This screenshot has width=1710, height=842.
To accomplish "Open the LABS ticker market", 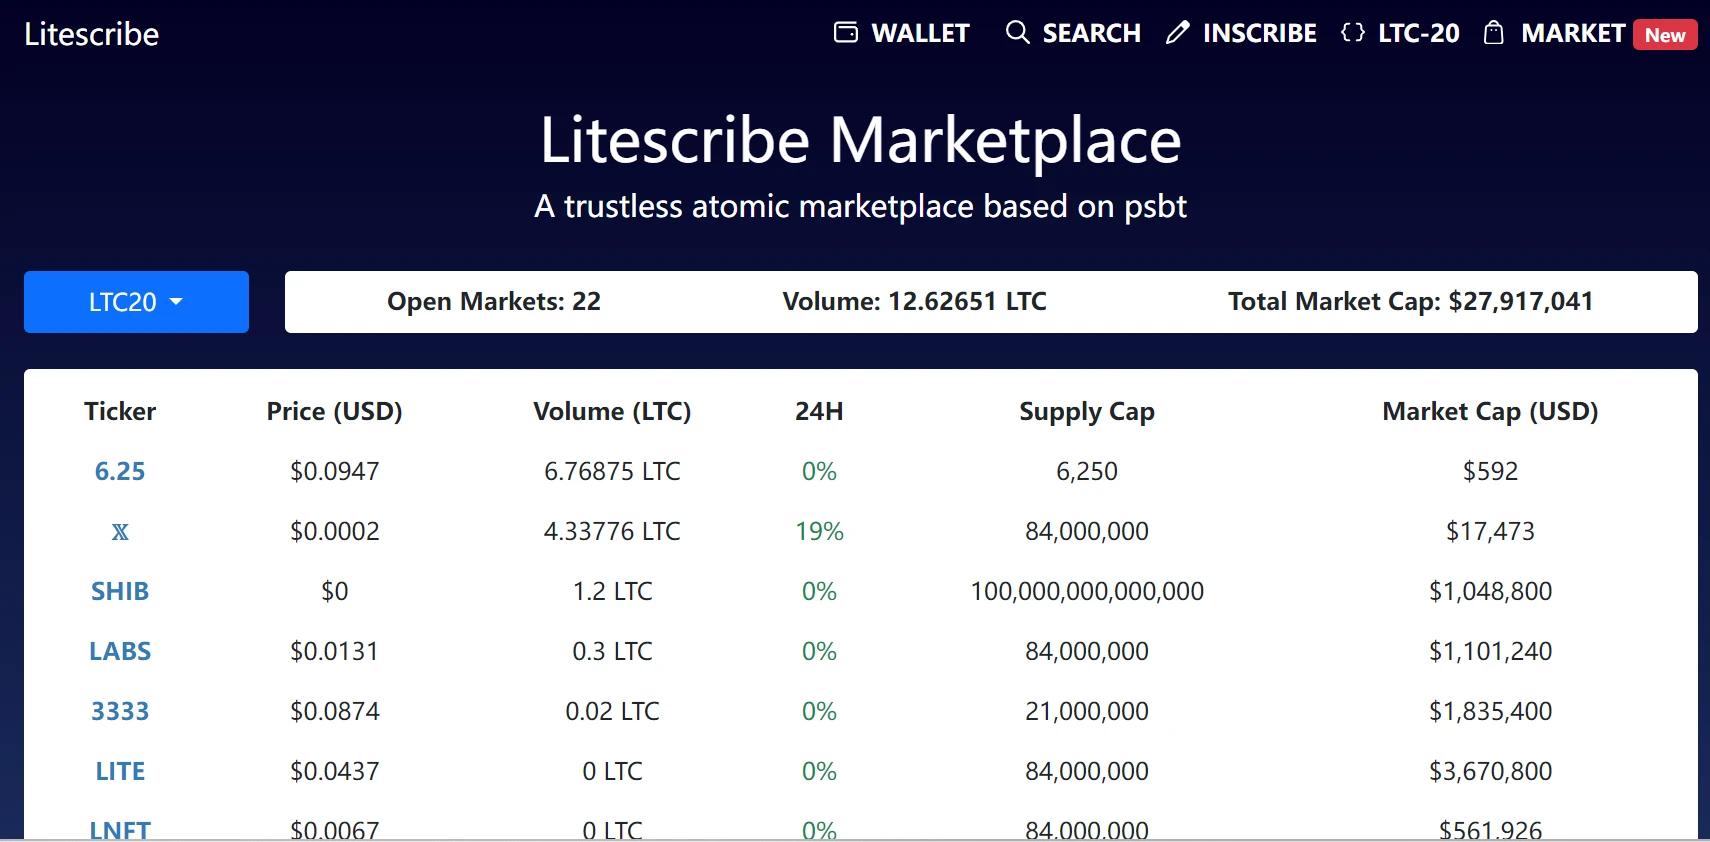I will [120, 651].
